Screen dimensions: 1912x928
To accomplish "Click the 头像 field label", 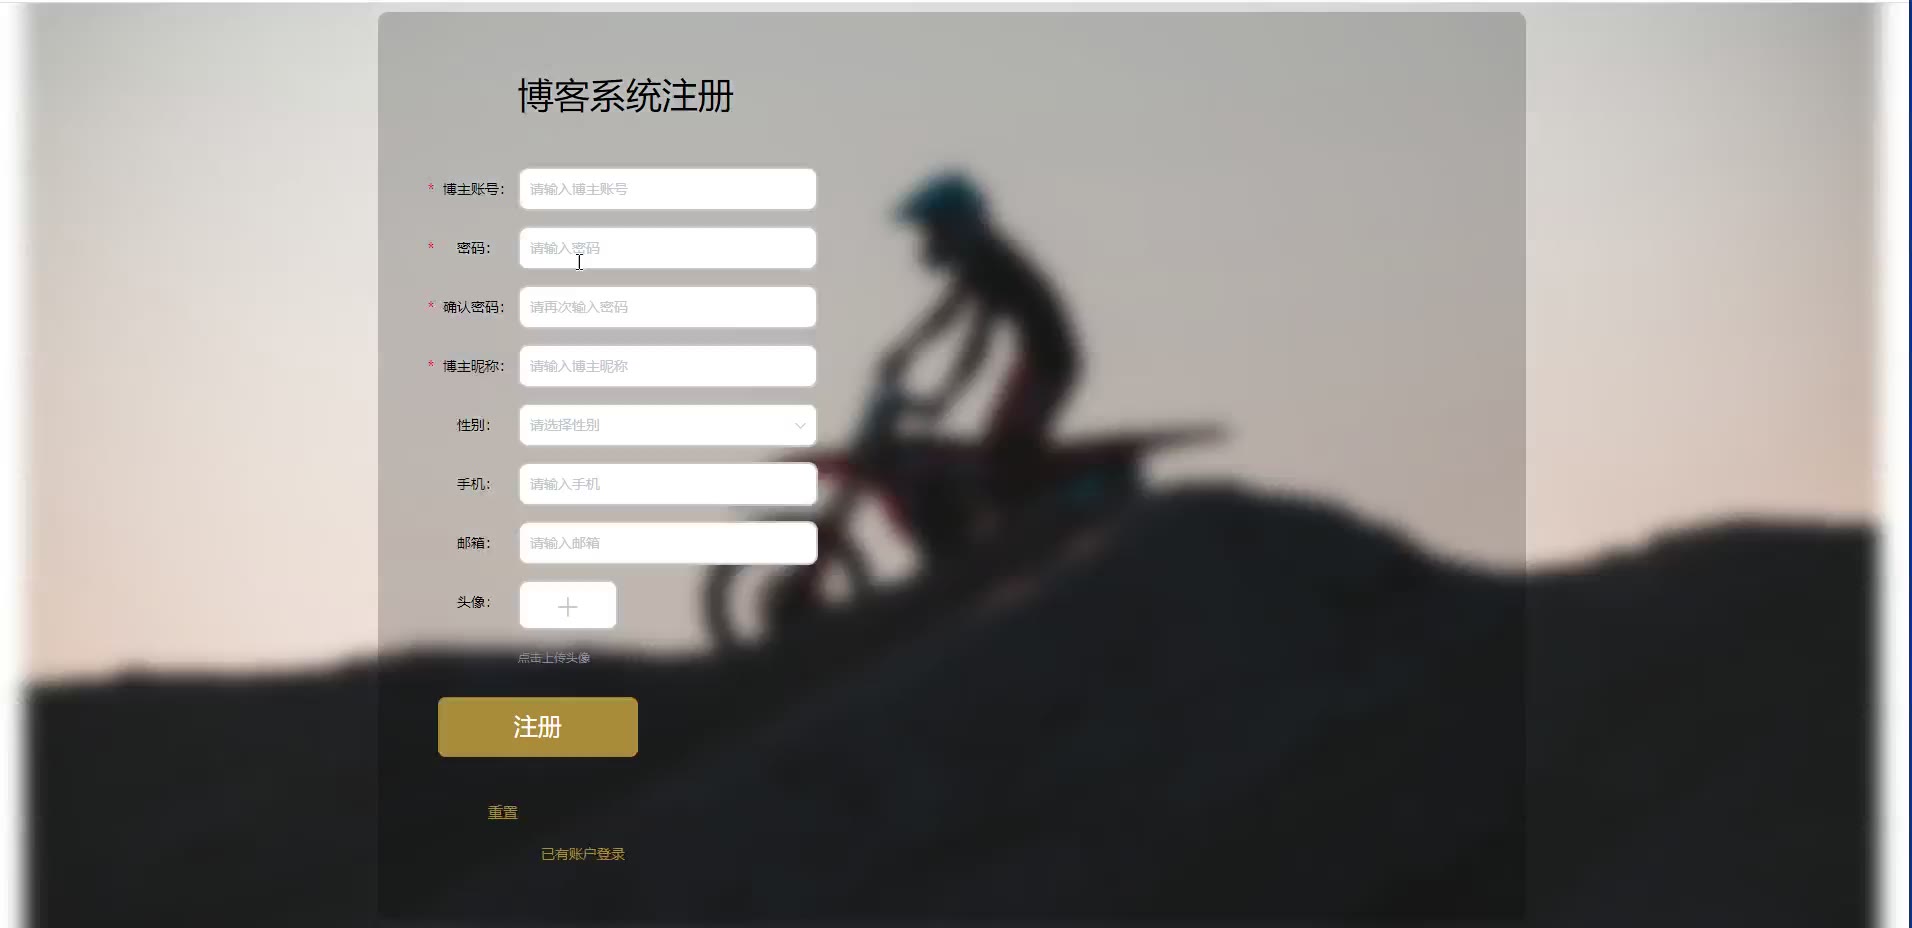I will click(473, 602).
